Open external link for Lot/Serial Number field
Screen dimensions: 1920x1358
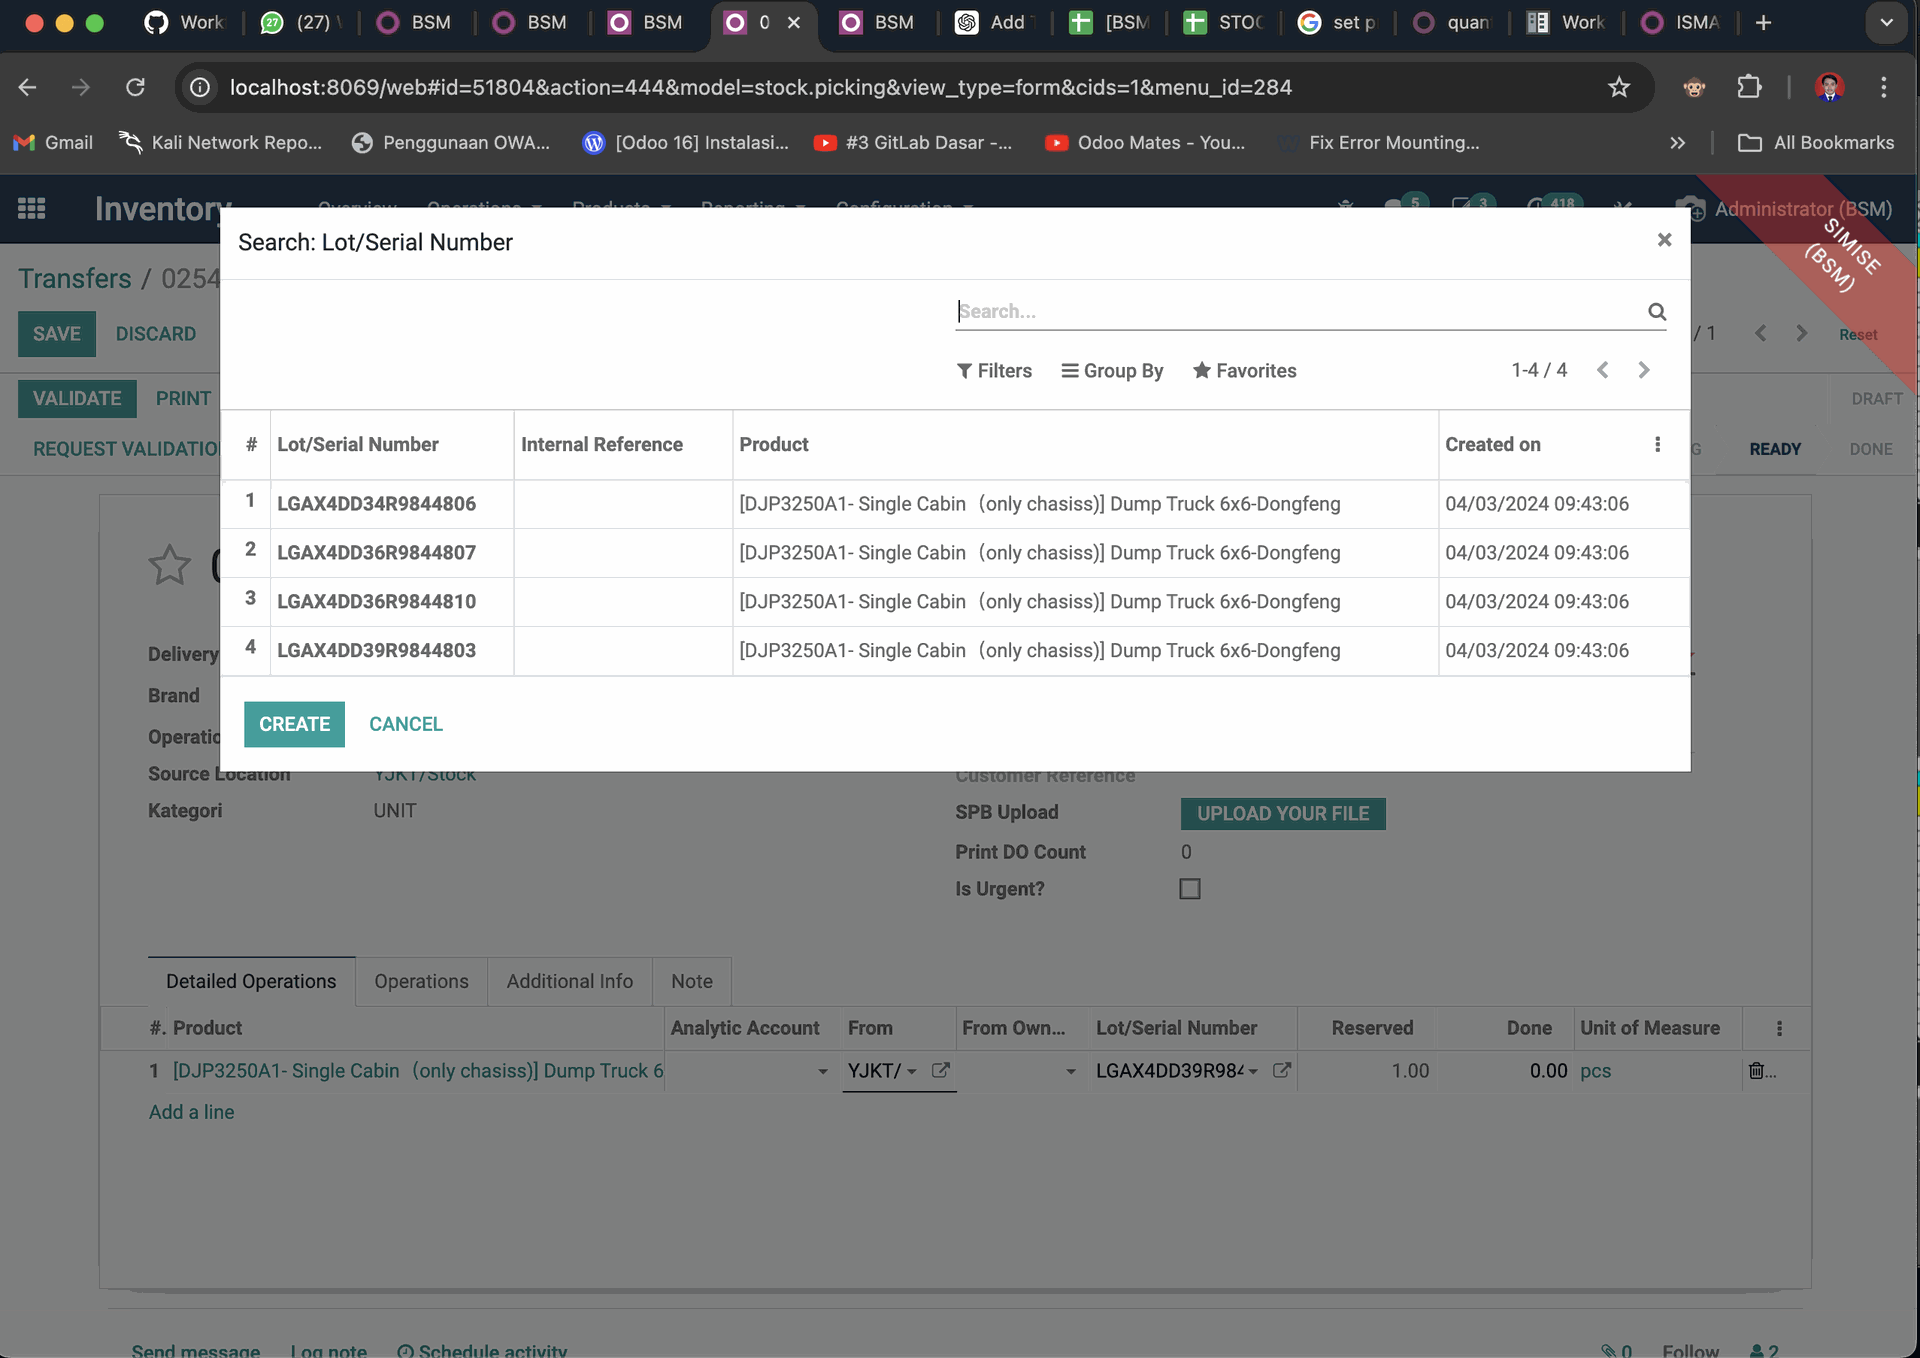(1281, 1070)
